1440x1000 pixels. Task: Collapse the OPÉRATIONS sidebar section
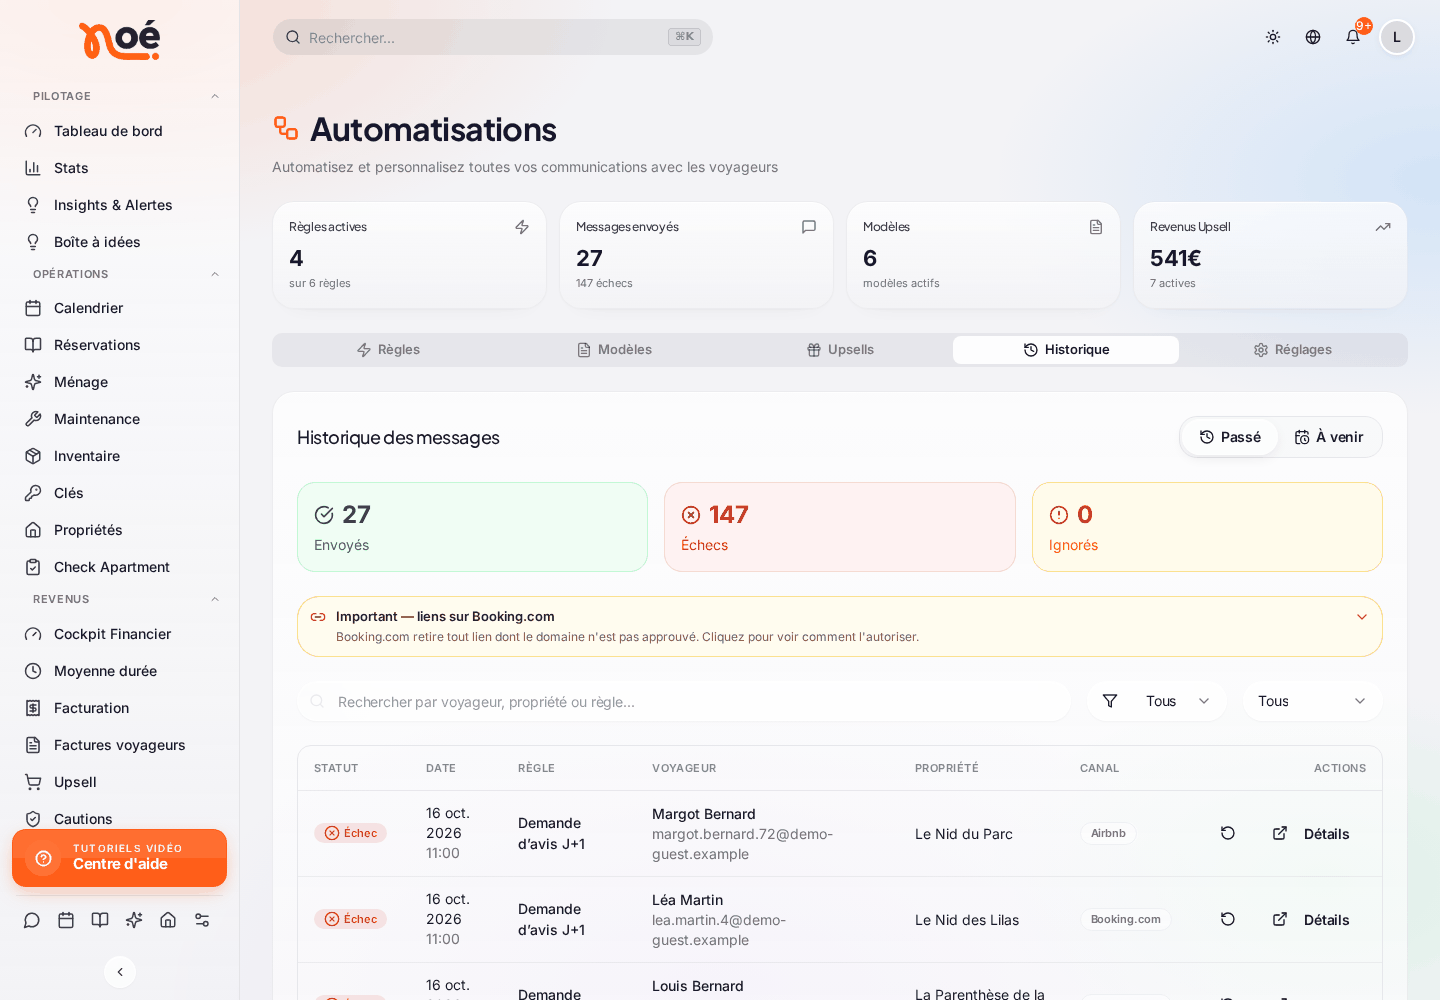pyautogui.click(x=215, y=274)
